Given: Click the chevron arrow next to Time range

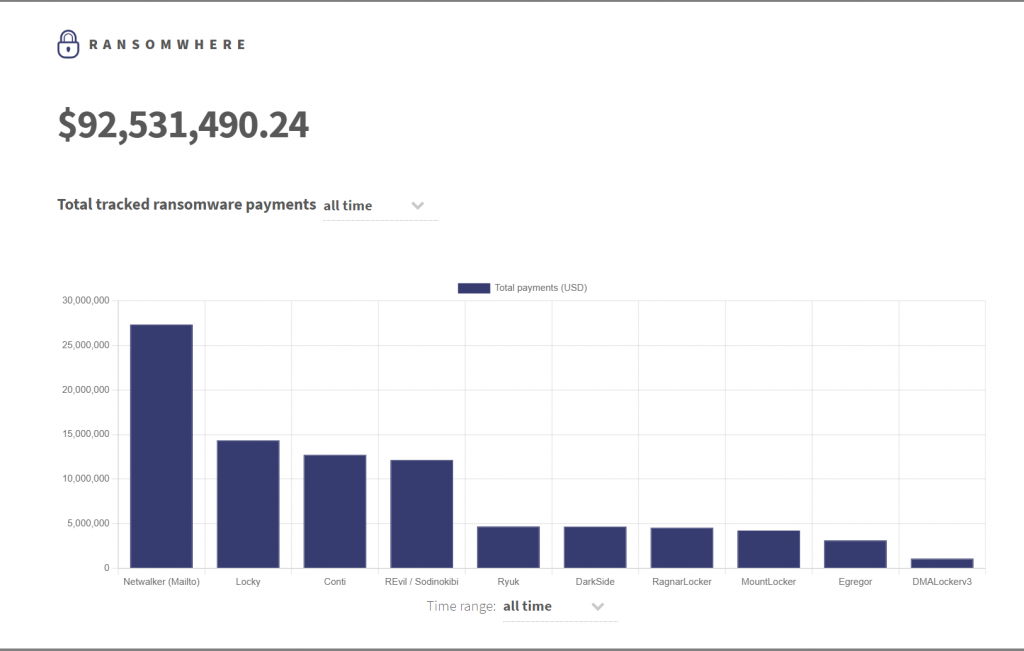Looking at the screenshot, I should click(x=598, y=607).
